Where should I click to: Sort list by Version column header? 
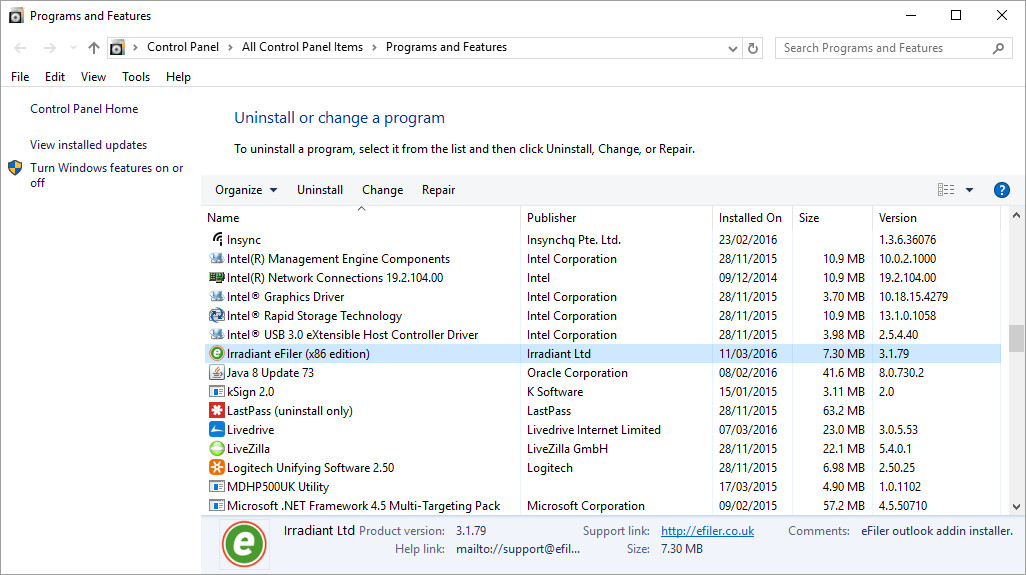(x=937, y=218)
